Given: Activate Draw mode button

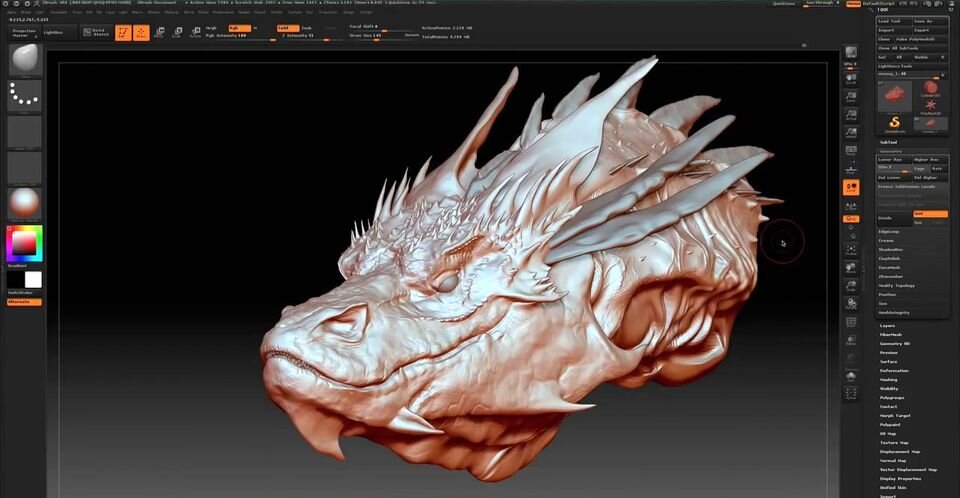Looking at the screenshot, I should [141, 32].
